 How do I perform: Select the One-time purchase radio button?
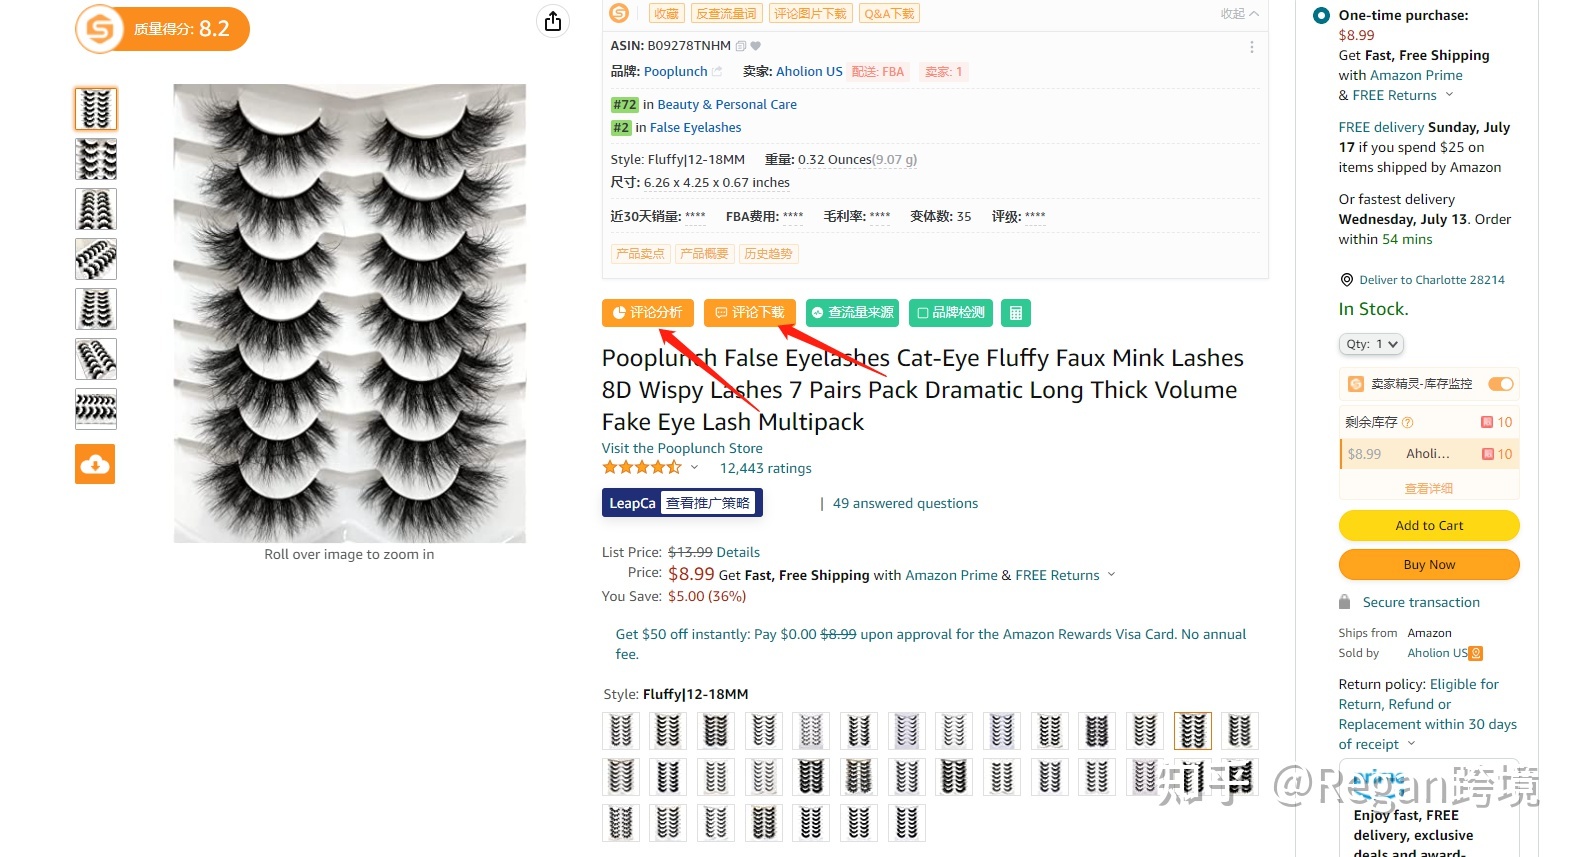1321,15
